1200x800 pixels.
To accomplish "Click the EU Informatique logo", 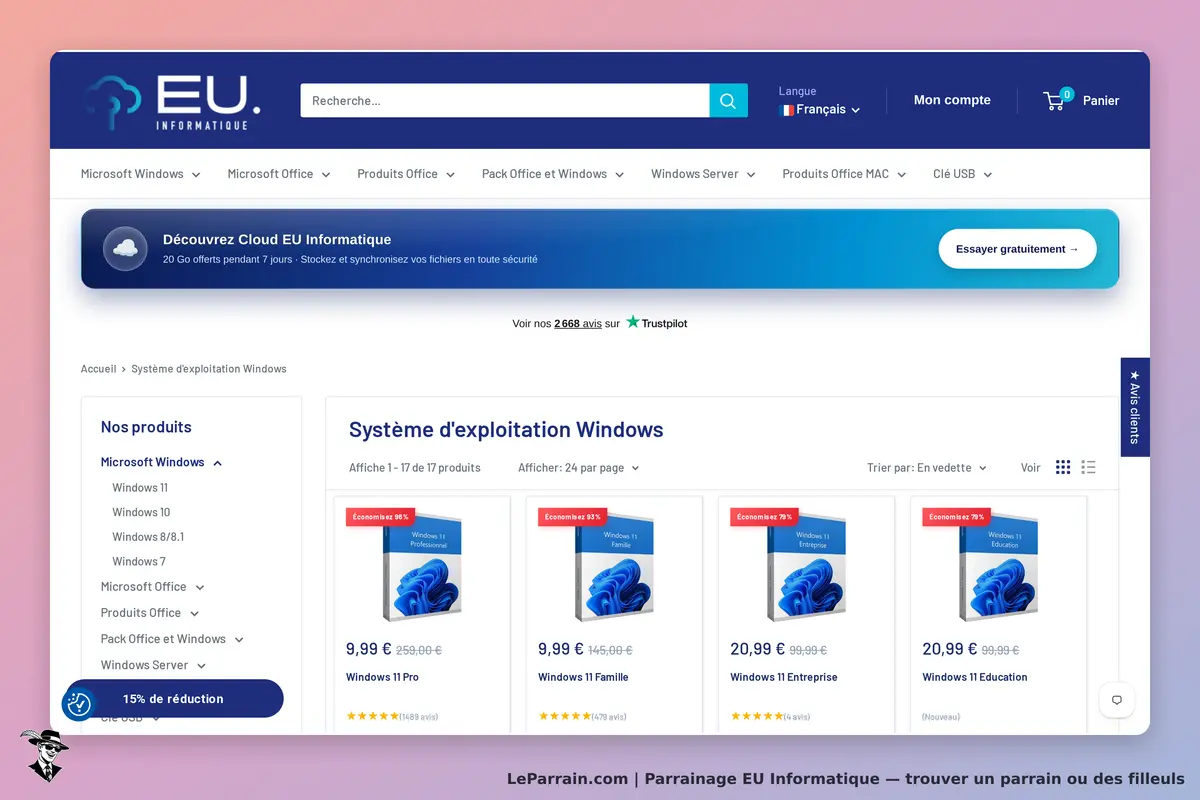I will pyautogui.click(x=171, y=100).
